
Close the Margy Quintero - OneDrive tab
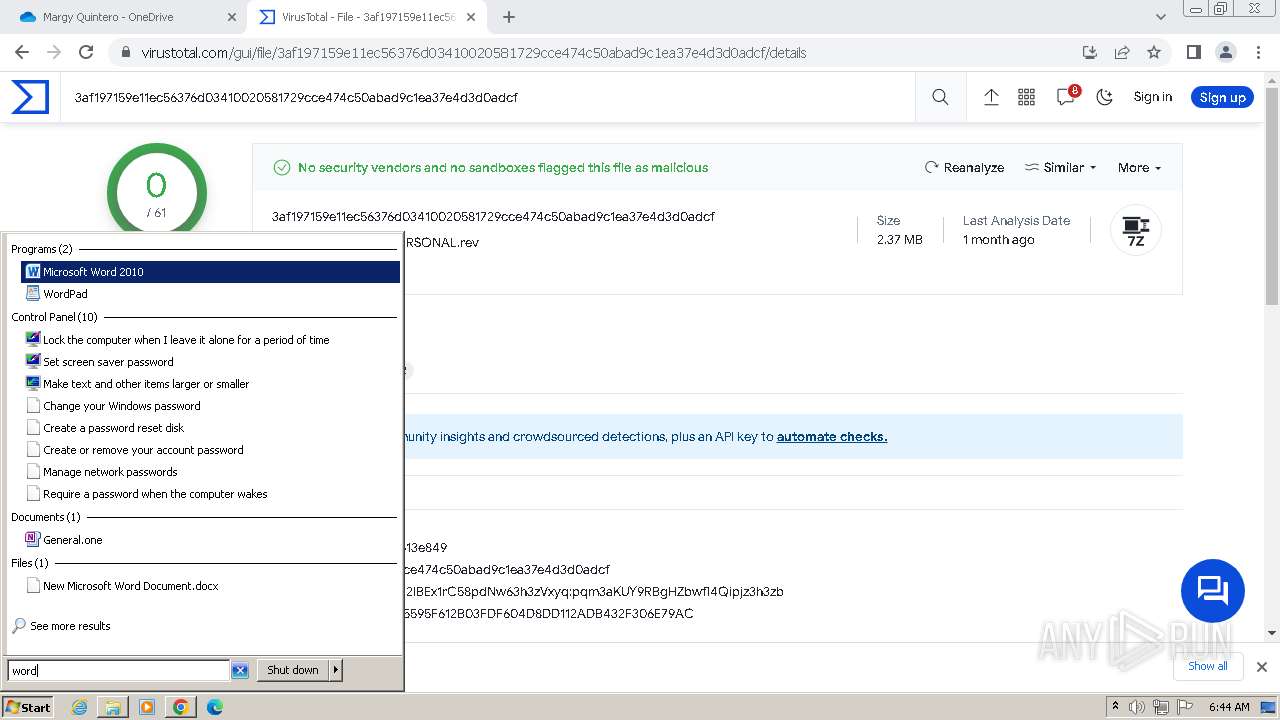pyautogui.click(x=231, y=17)
